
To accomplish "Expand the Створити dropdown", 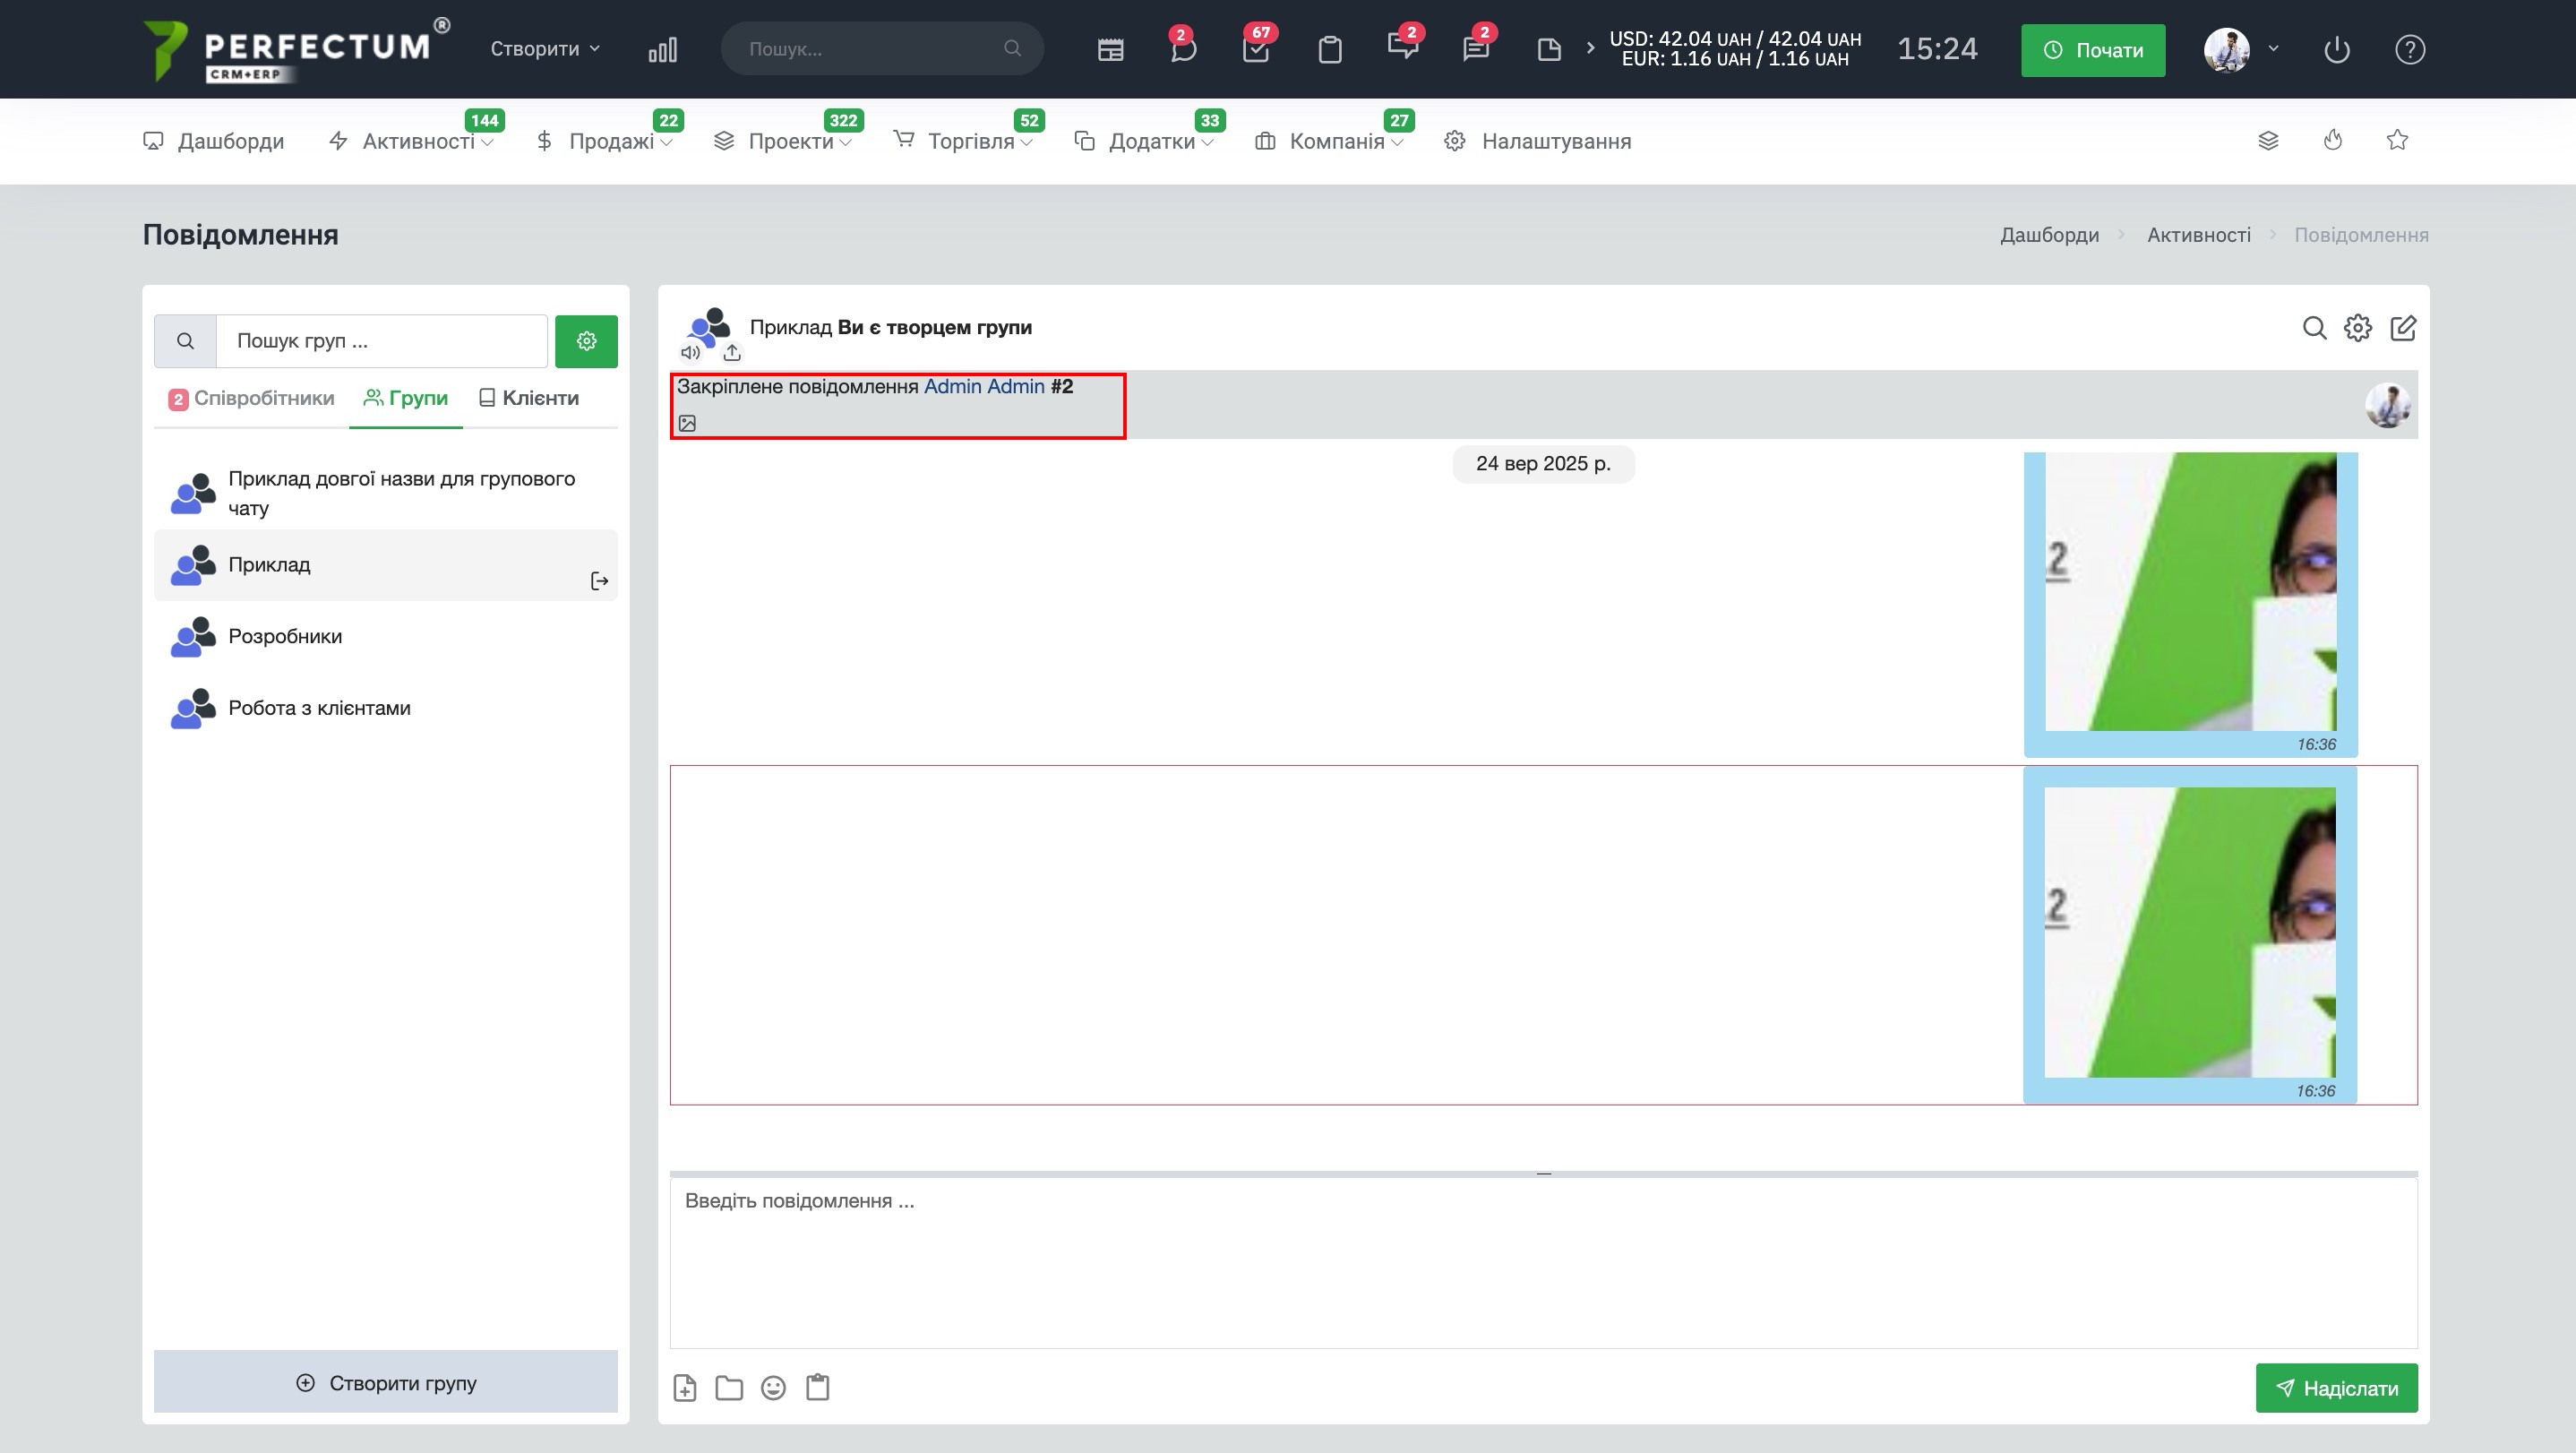I will 544,49.
